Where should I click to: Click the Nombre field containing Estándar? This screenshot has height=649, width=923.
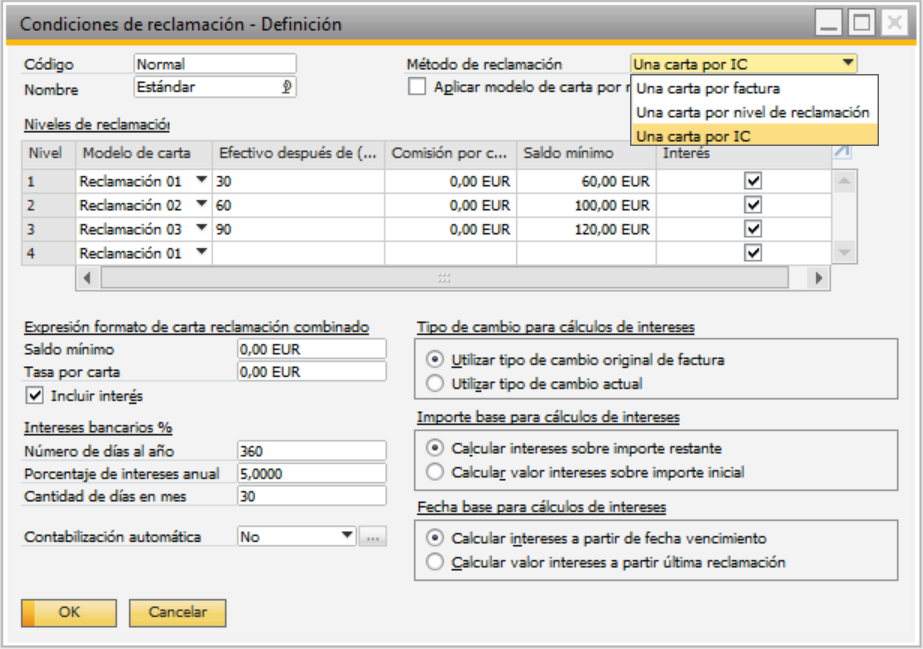[x=215, y=87]
